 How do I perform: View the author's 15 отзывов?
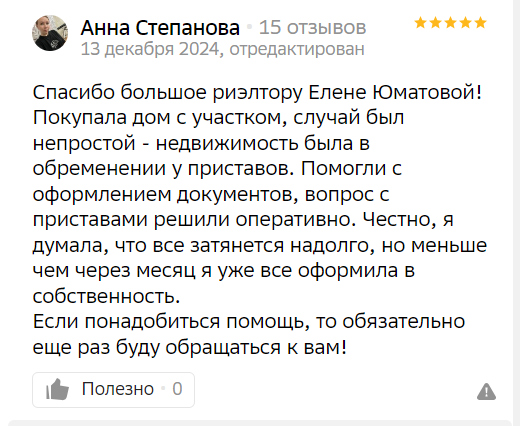pyautogui.click(x=313, y=27)
